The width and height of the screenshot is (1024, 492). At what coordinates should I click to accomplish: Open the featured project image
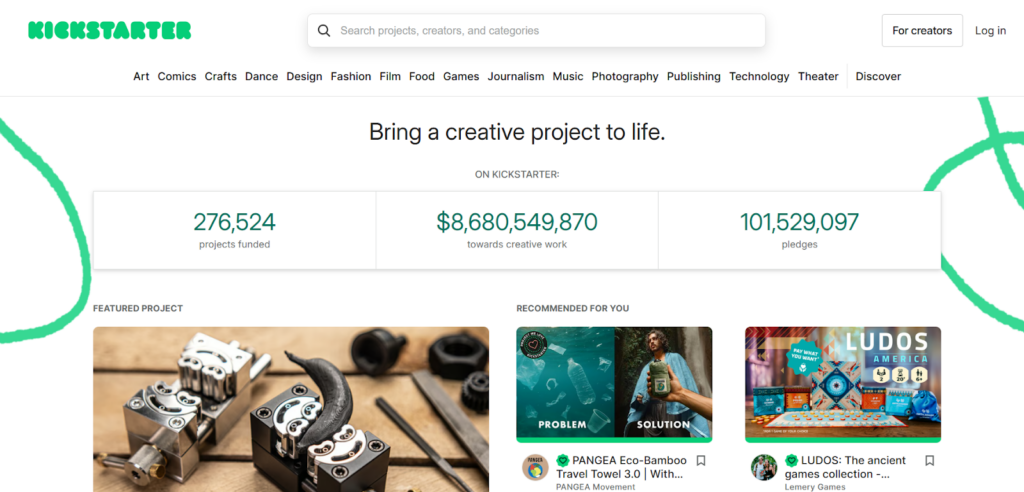tap(291, 409)
